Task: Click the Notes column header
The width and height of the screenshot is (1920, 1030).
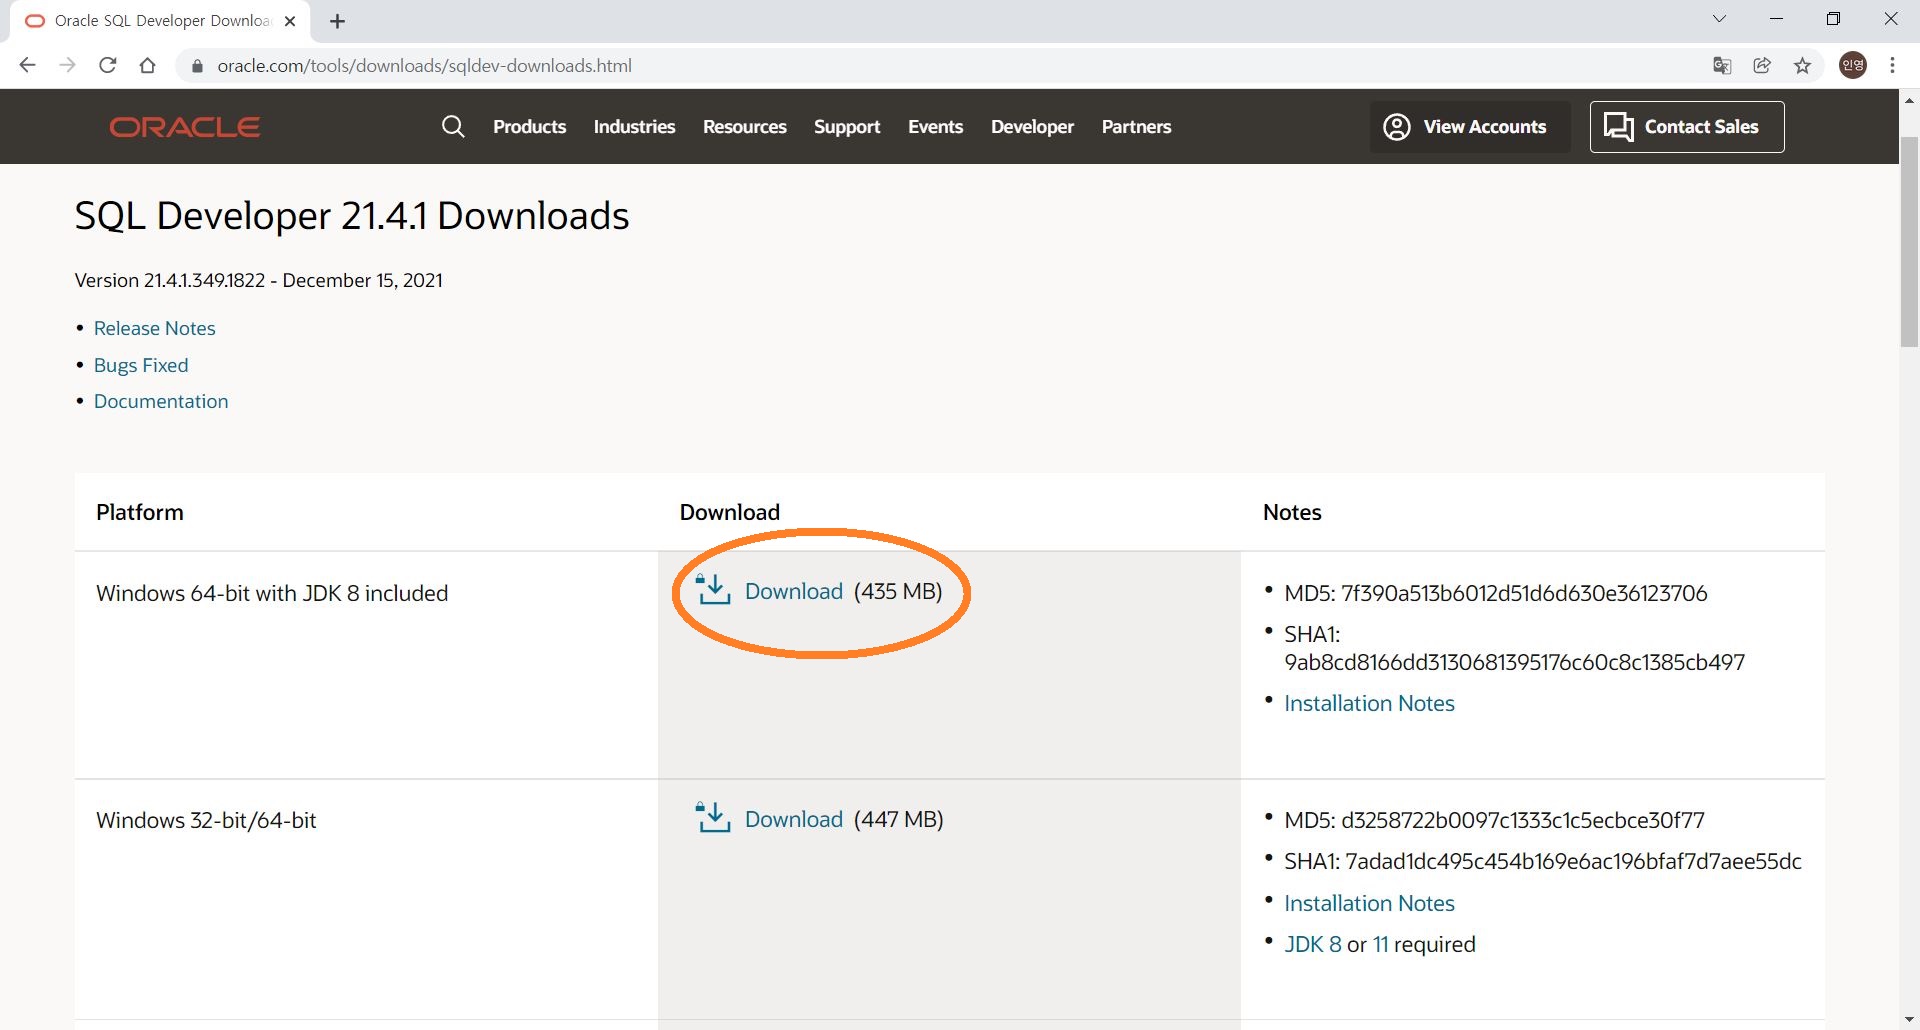Action: [x=1292, y=512]
